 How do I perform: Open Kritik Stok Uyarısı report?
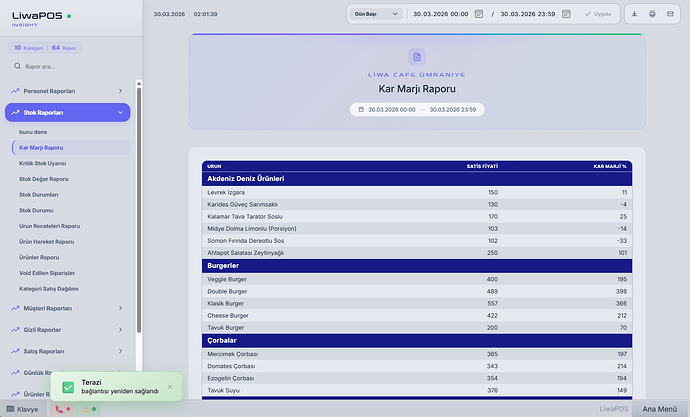coord(42,163)
